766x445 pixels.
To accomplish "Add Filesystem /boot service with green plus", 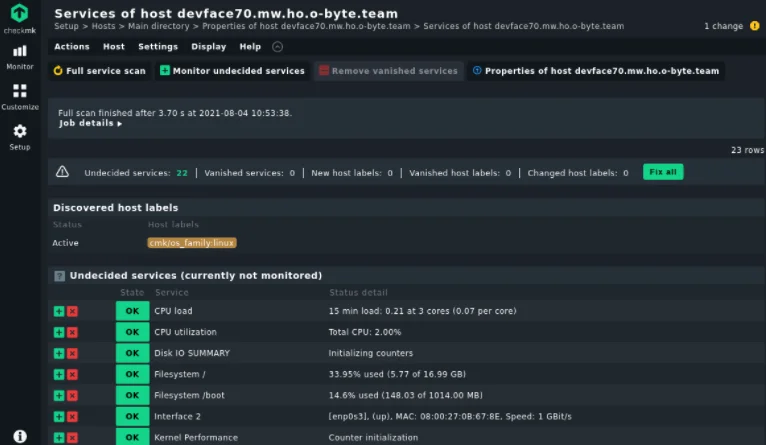I will (59, 395).
